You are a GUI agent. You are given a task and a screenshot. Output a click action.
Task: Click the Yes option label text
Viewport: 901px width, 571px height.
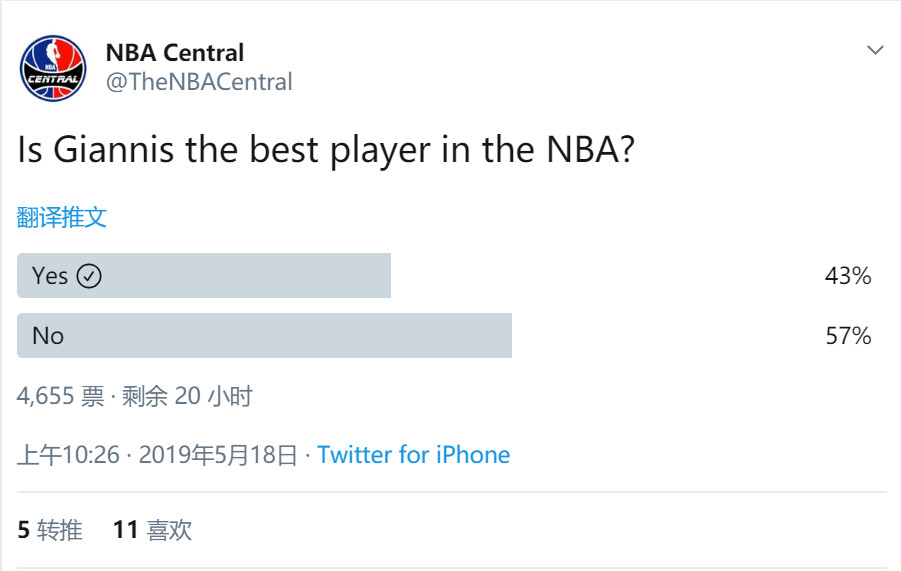point(49,276)
